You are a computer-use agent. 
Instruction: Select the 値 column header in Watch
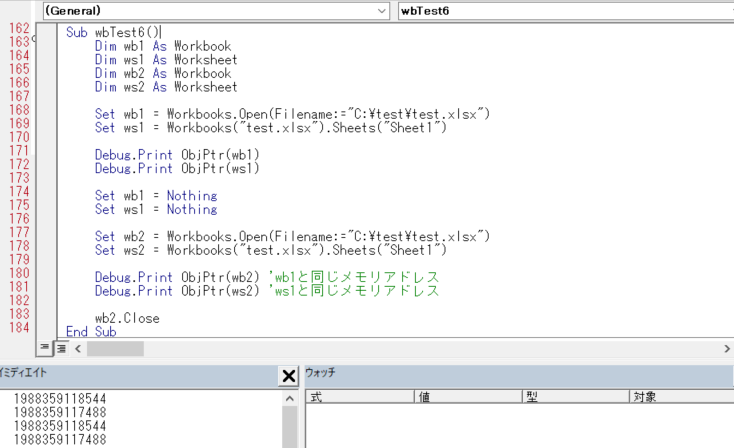(x=468, y=397)
